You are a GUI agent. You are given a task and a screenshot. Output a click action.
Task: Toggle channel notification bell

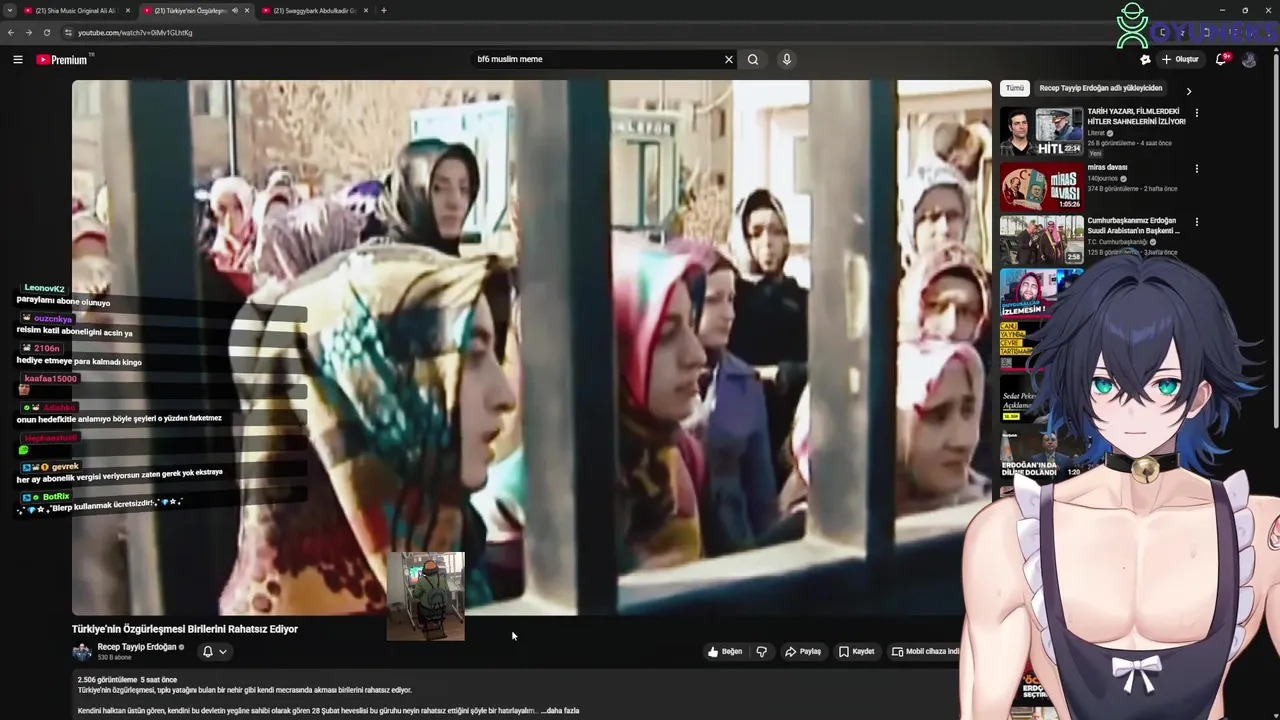[208, 651]
